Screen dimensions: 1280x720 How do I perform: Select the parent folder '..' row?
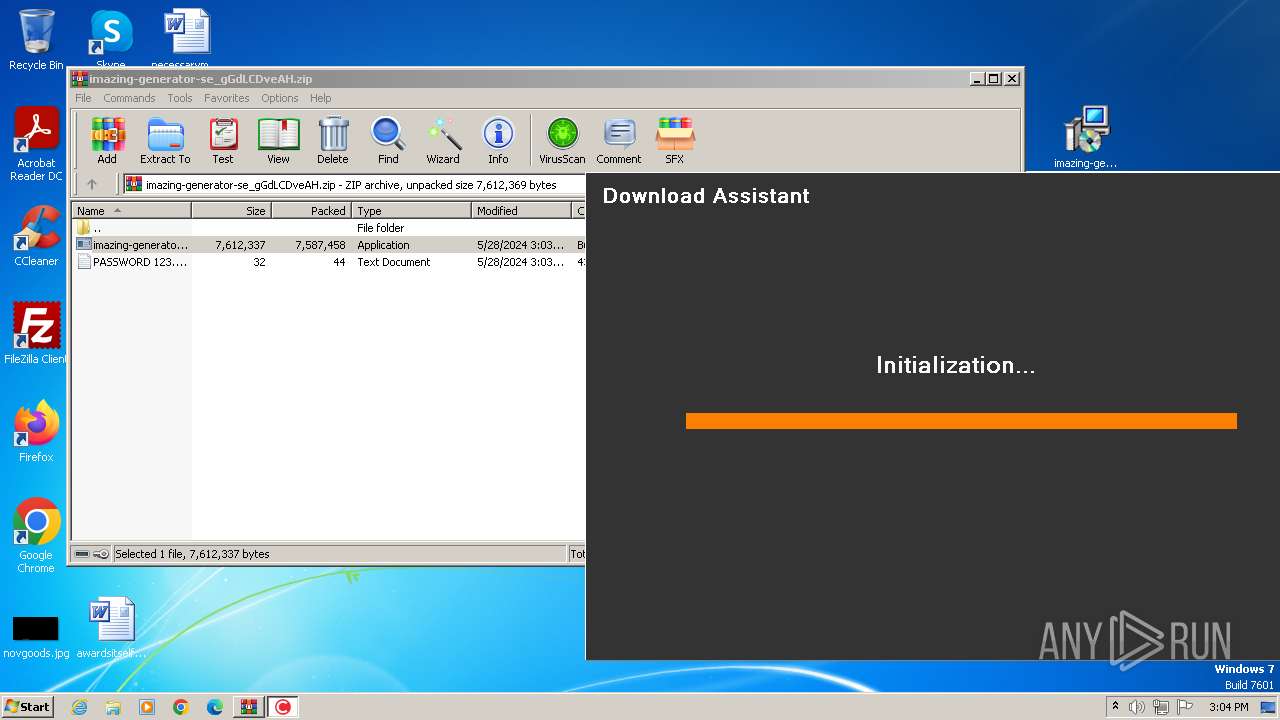328,228
